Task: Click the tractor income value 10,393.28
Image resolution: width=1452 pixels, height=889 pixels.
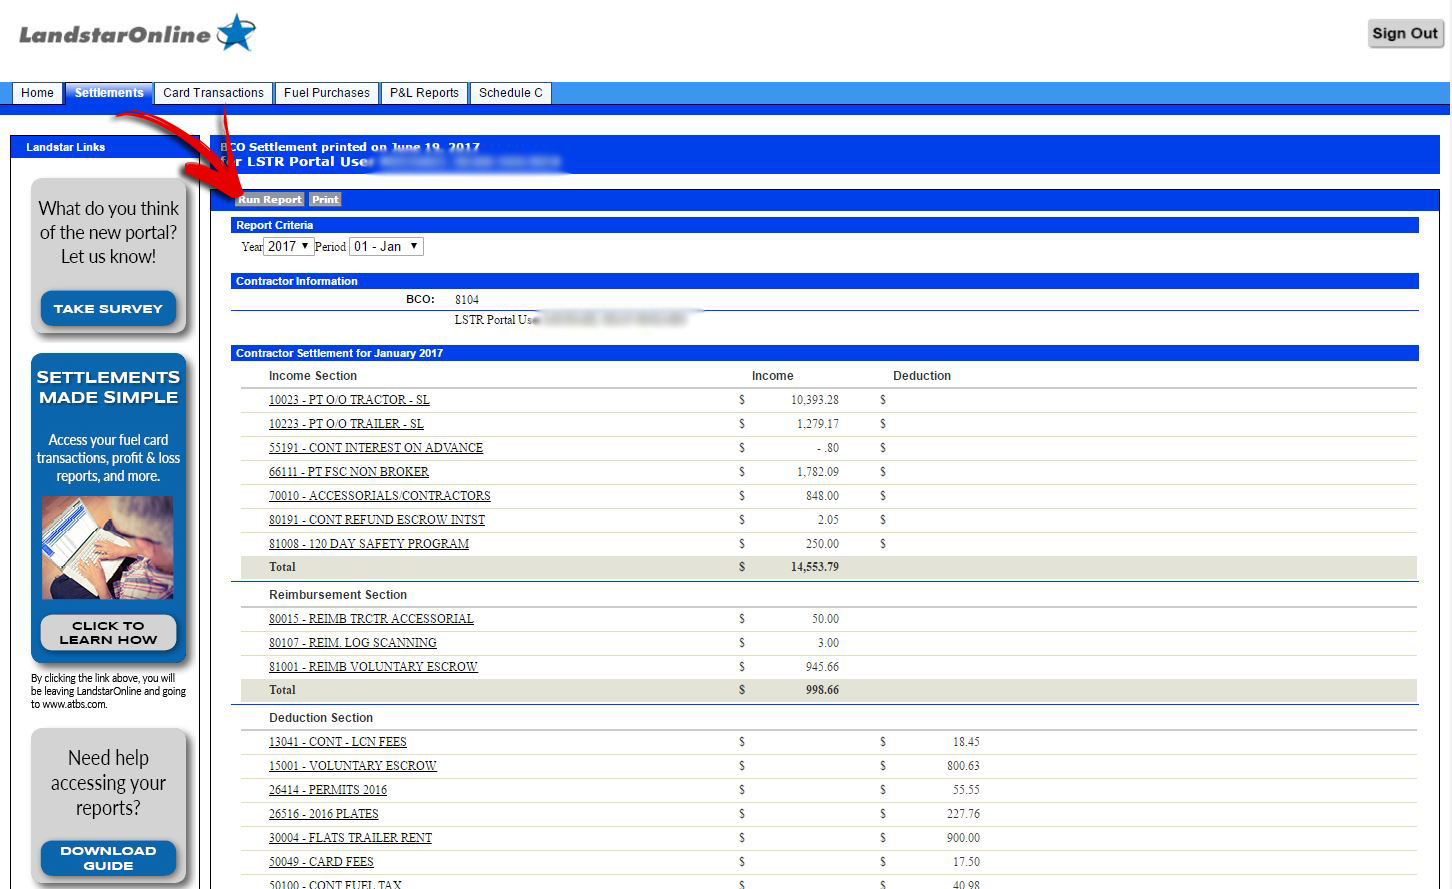Action: (x=815, y=400)
